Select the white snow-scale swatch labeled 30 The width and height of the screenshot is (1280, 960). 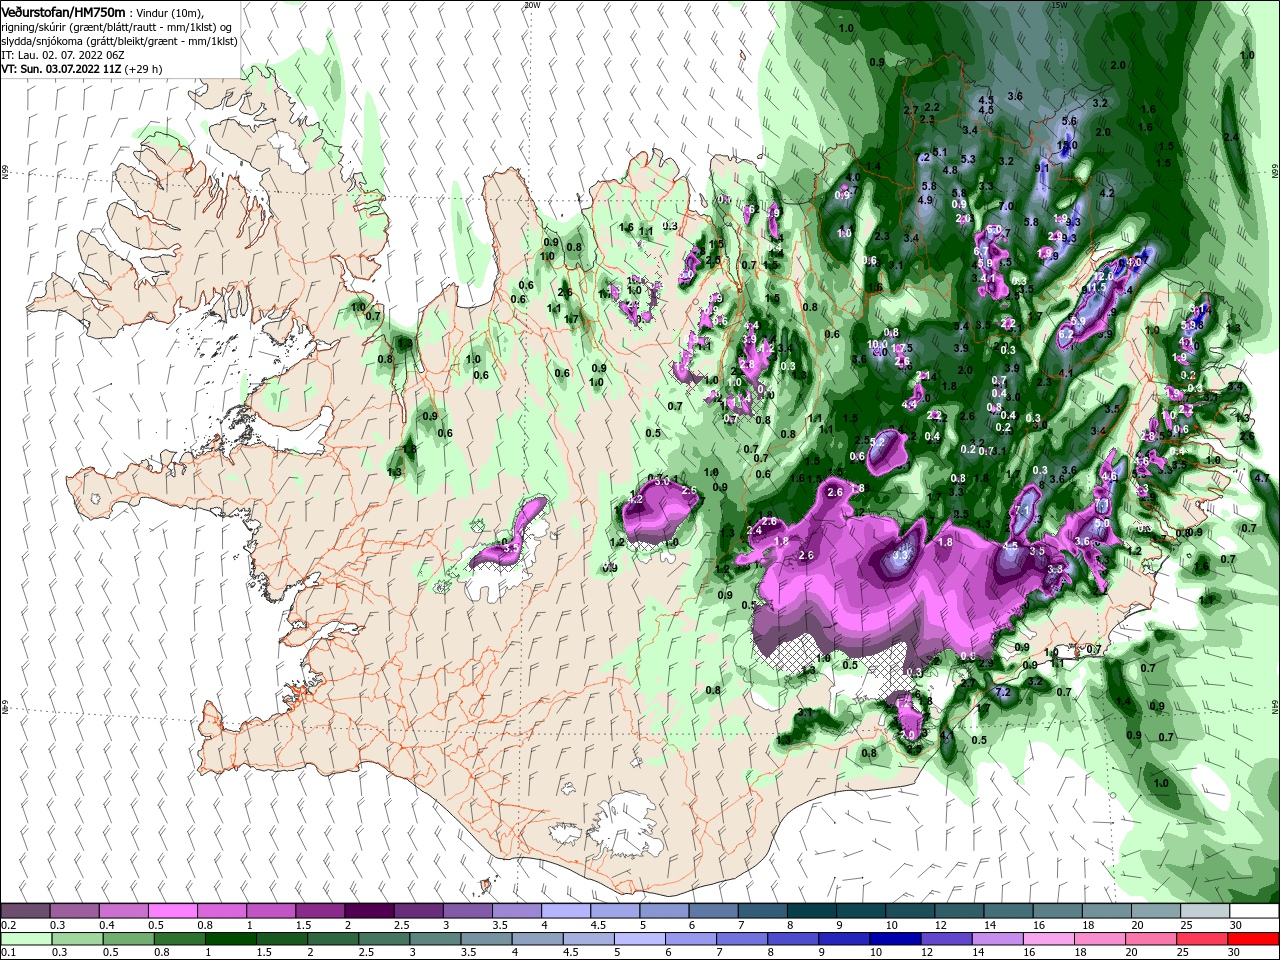tap(1254, 911)
